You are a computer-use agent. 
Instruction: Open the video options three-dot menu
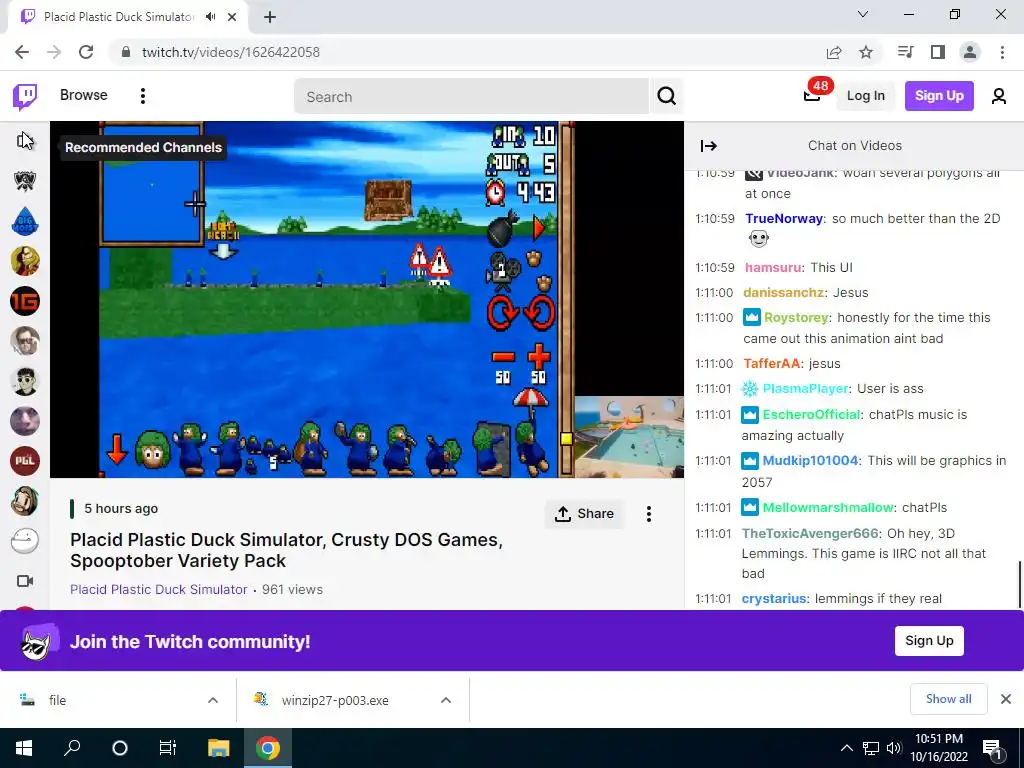tap(648, 514)
